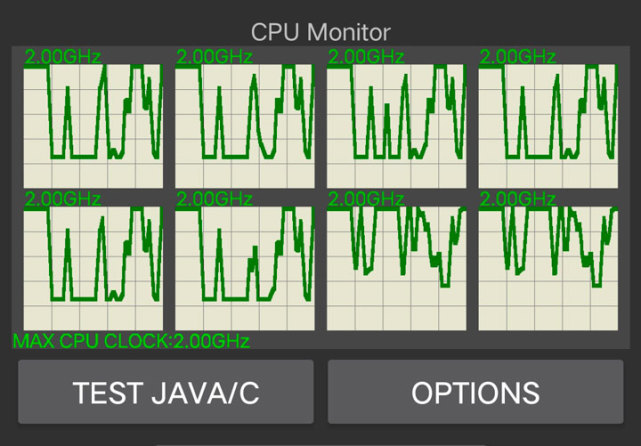Click the 2.00GHz label above the second bottom graph
The height and width of the screenshot is (446, 641).
click(215, 198)
